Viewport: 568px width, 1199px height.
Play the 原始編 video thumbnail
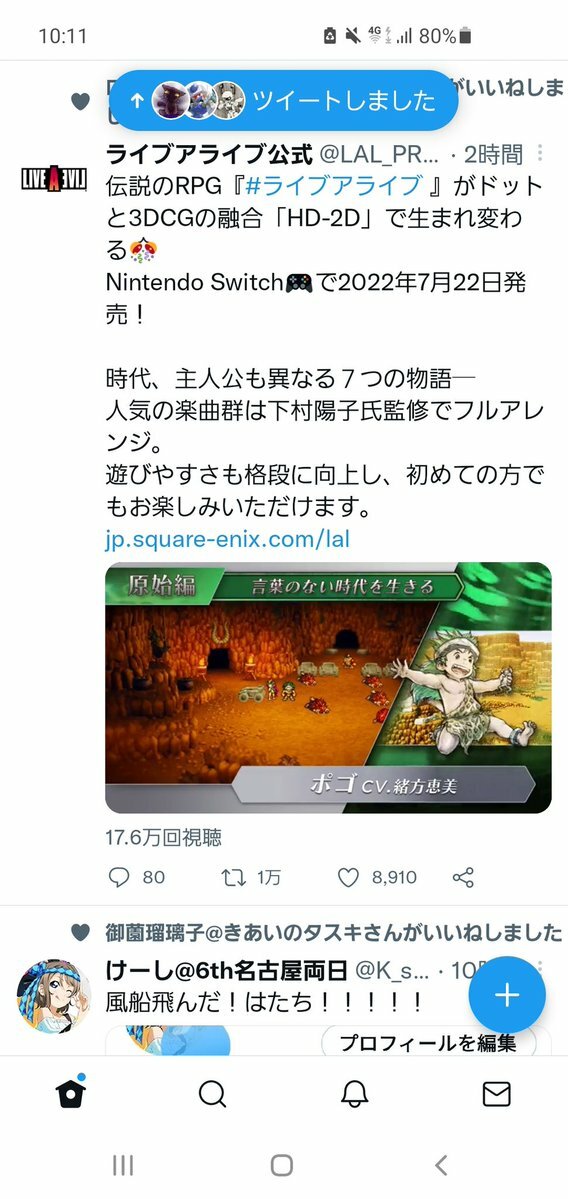point(328,687)
